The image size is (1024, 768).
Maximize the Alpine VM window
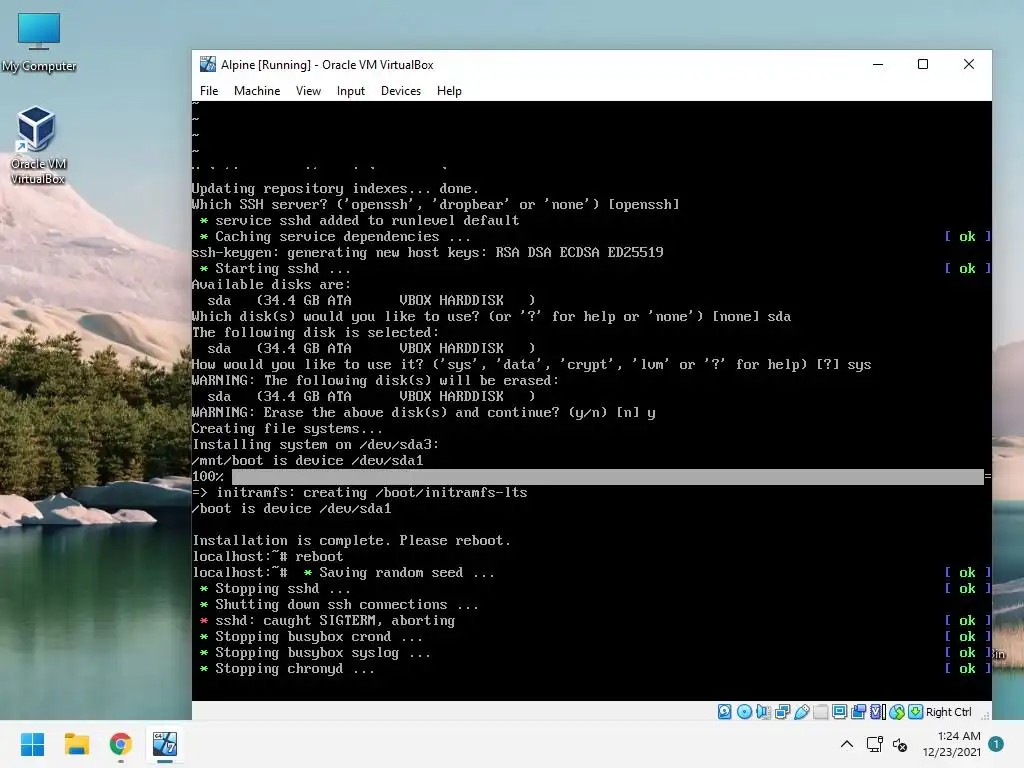(923, 64)
